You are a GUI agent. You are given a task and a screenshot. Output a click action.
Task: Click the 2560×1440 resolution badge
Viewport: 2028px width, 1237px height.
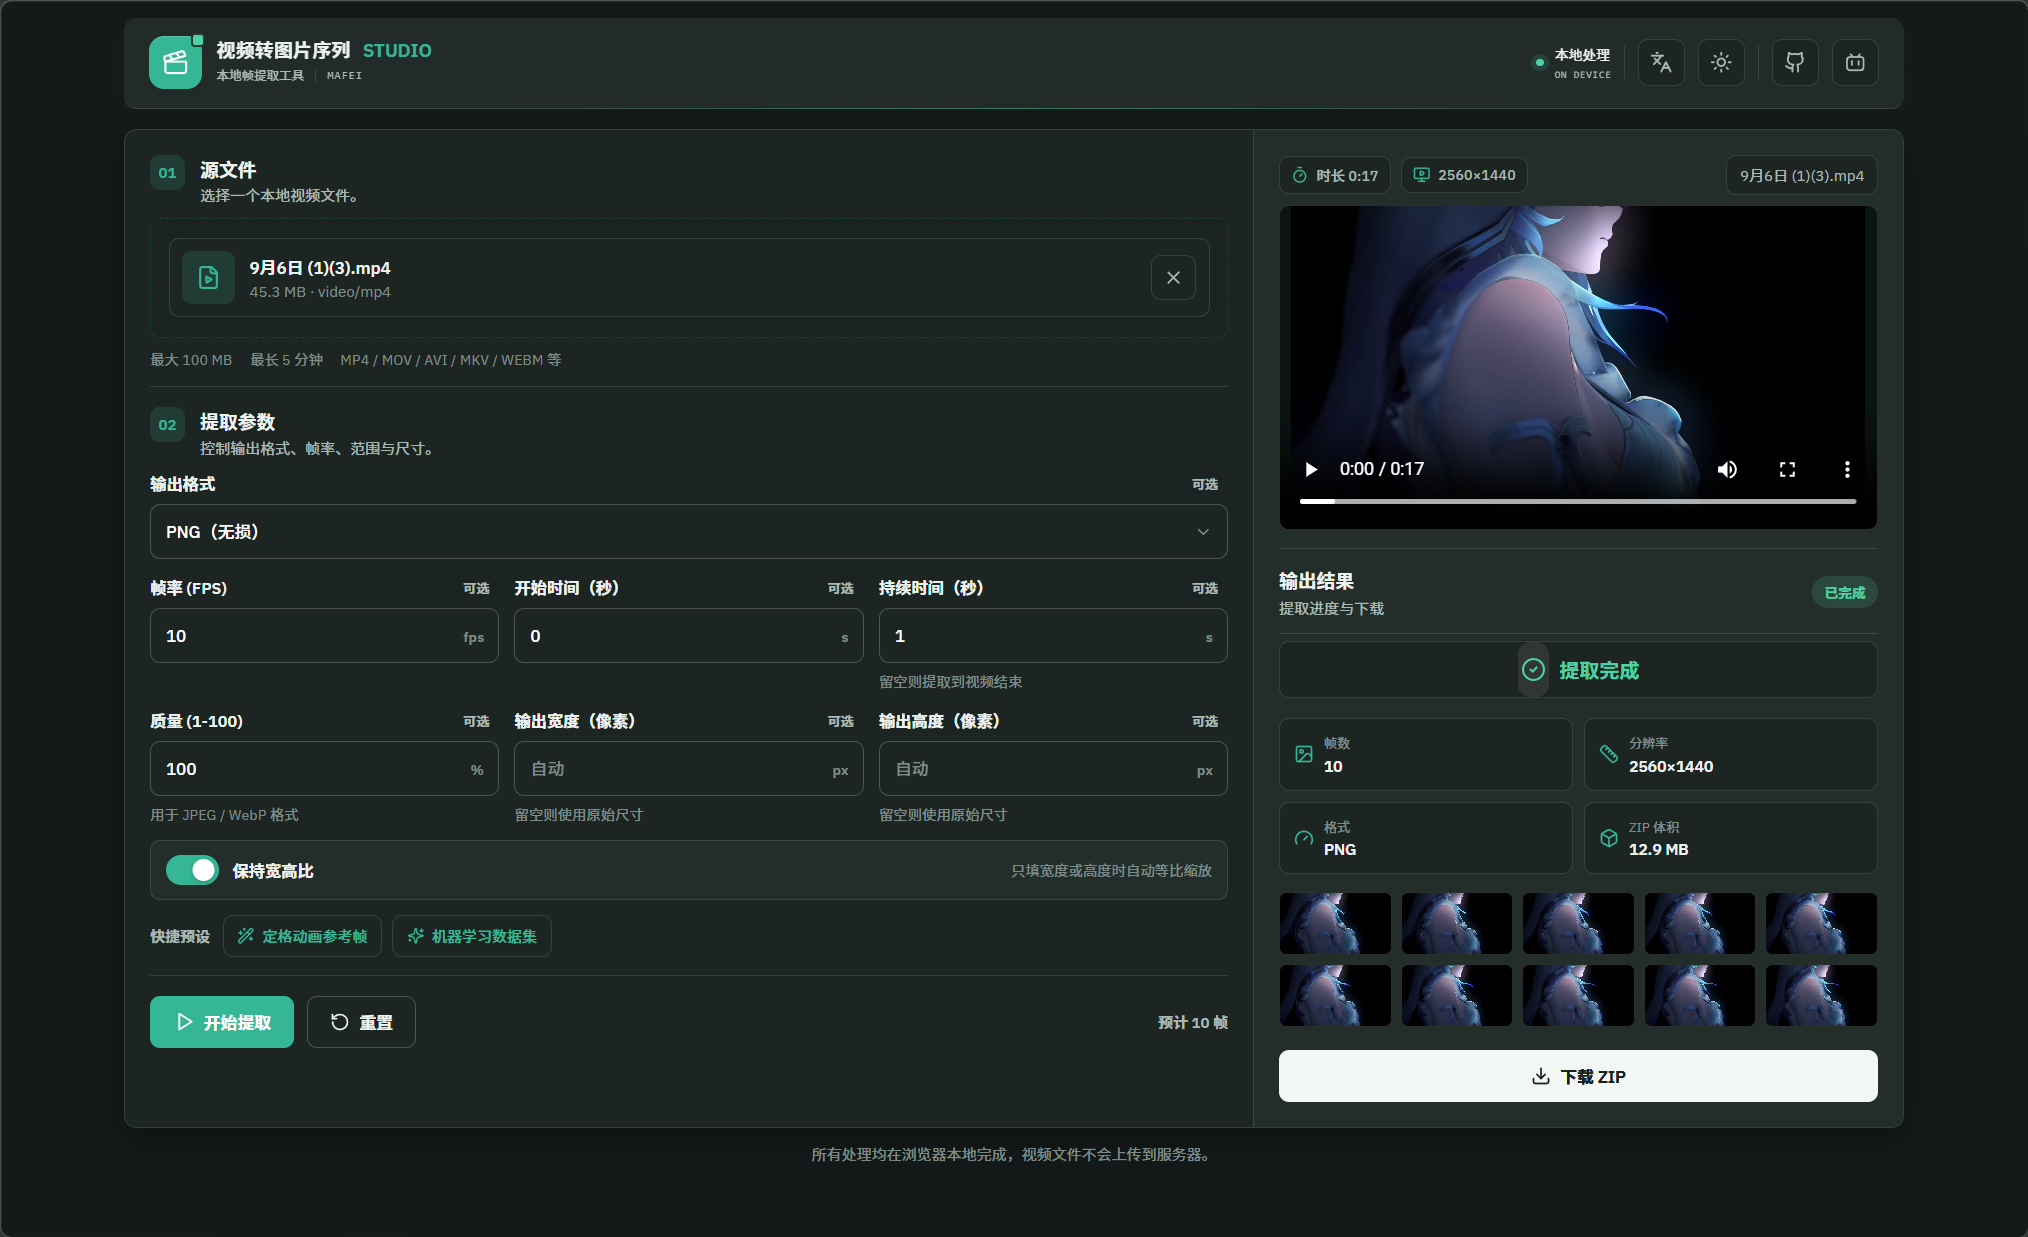pos(1464,175)
